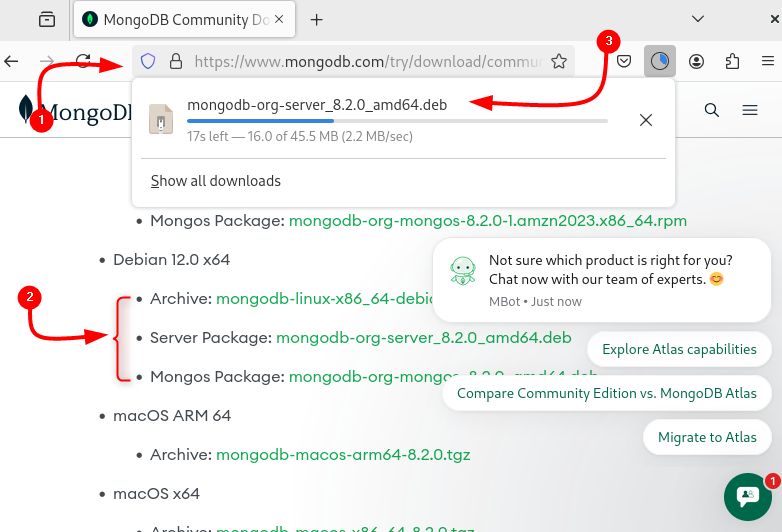Viewport: 782px width, 532px height.
Task: Toggle the Downloads toolbar button
Action: [660, 61]
